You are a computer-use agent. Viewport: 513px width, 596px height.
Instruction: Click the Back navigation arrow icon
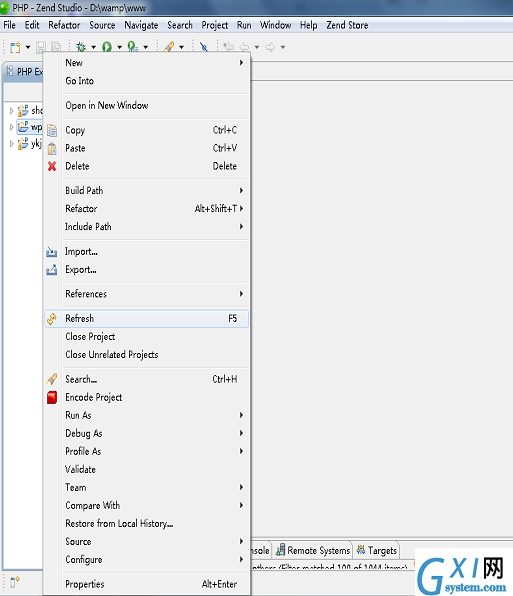tap(244, 47)
